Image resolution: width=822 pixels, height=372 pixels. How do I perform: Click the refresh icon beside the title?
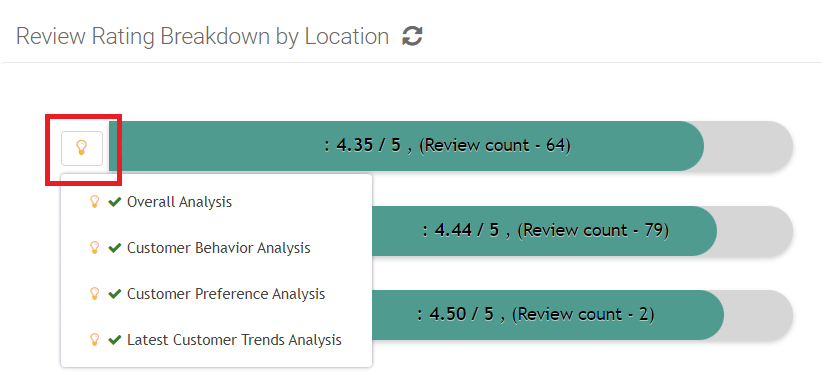click(413, 37)
